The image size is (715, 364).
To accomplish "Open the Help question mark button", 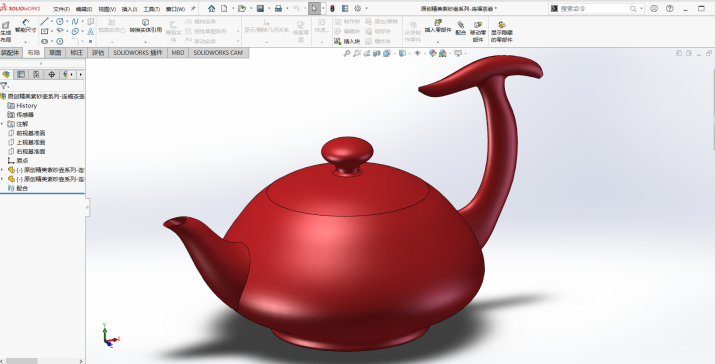I will click(x=669, y=8).
